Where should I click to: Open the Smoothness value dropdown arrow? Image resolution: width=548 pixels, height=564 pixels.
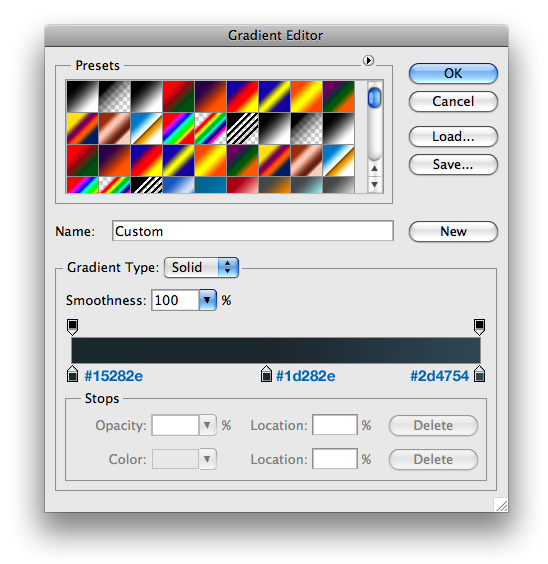[x=207, y=300]
